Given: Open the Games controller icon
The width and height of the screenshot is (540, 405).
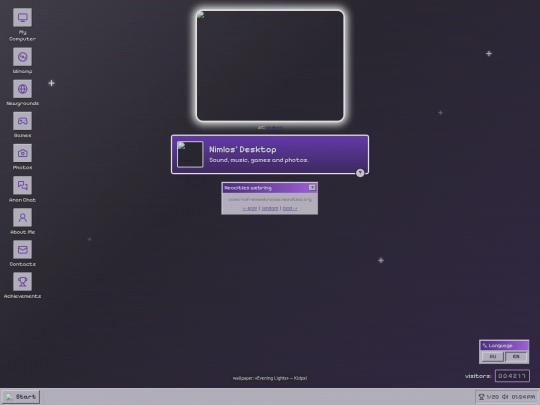Looking at the screenshot, I should tap(22, 121).
